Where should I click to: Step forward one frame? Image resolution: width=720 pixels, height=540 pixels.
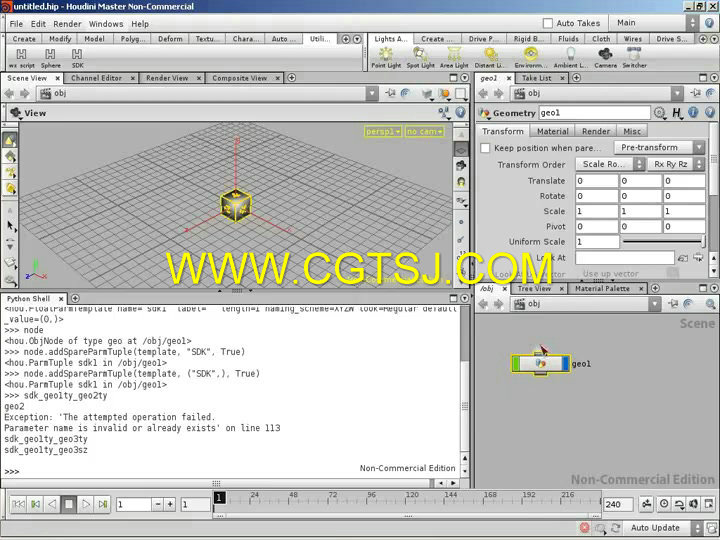pos(102,504)
